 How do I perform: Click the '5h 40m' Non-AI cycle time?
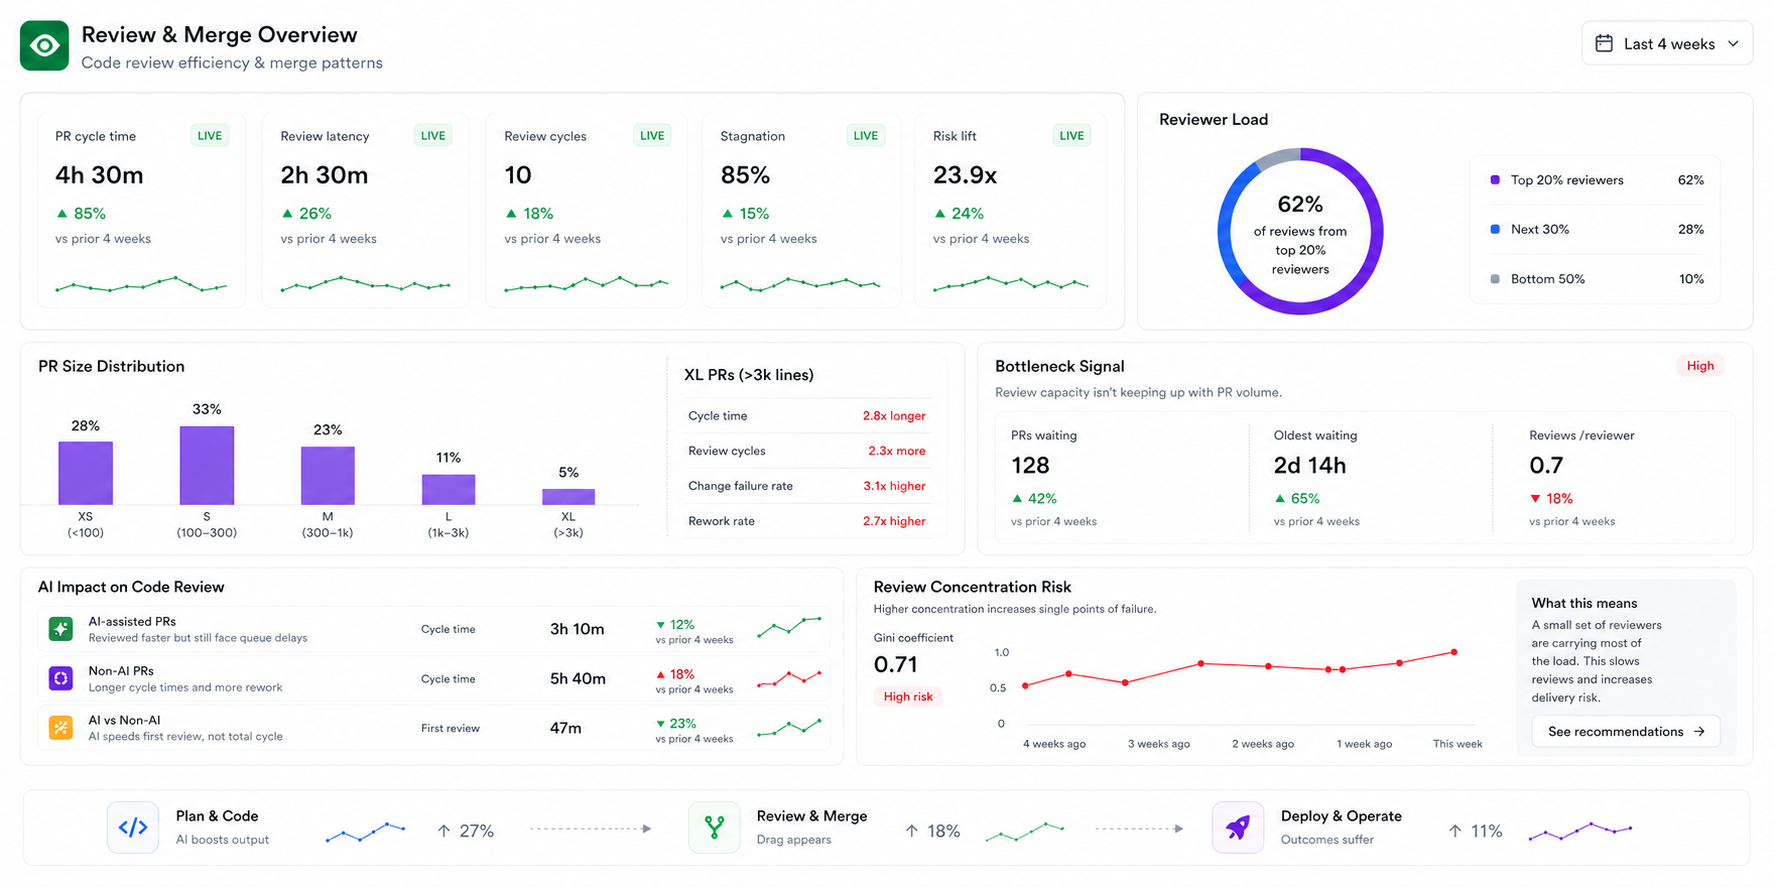[578, 678]
